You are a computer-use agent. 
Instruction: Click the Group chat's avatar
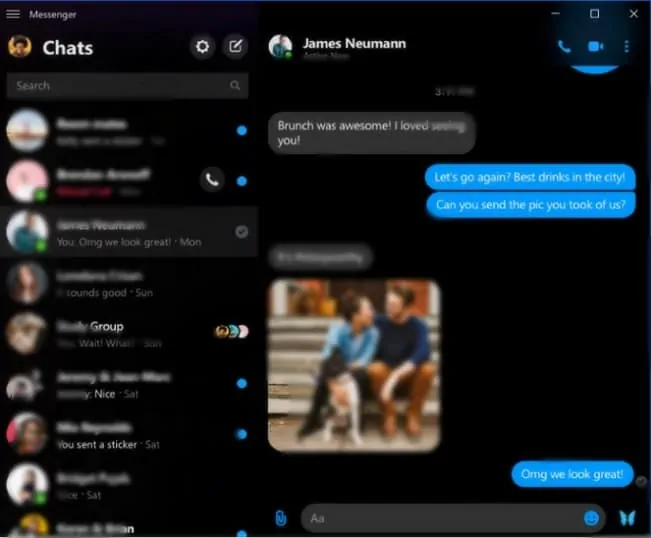27,333
